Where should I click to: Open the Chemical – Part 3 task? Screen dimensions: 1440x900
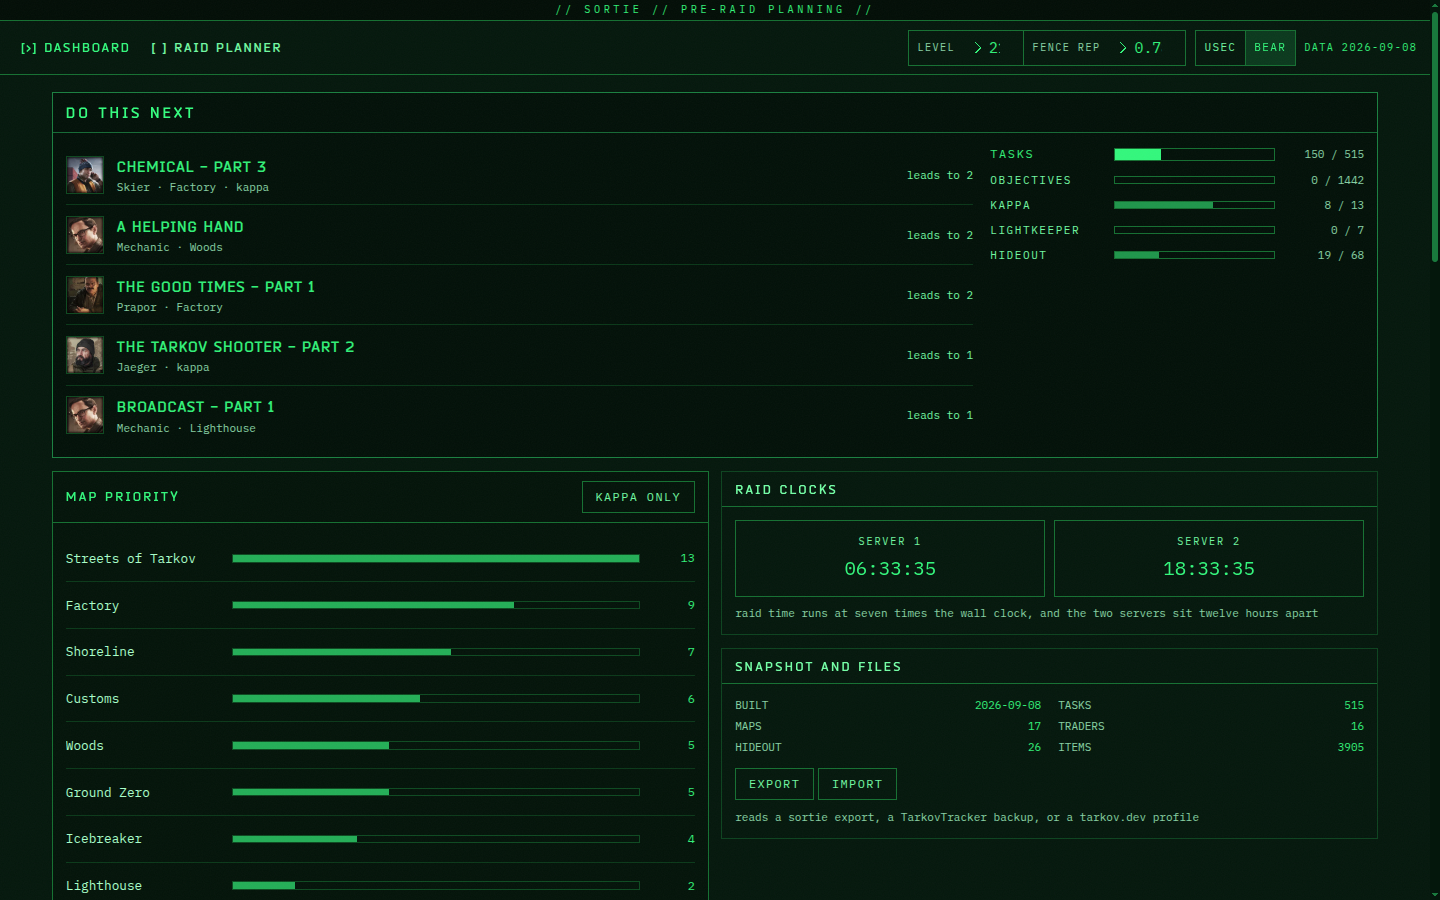191,167
